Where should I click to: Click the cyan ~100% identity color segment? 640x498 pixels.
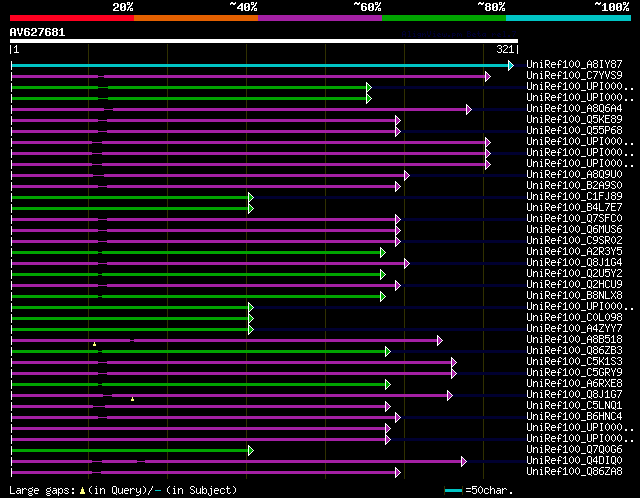pyautogui.click(x=569, y=18)
